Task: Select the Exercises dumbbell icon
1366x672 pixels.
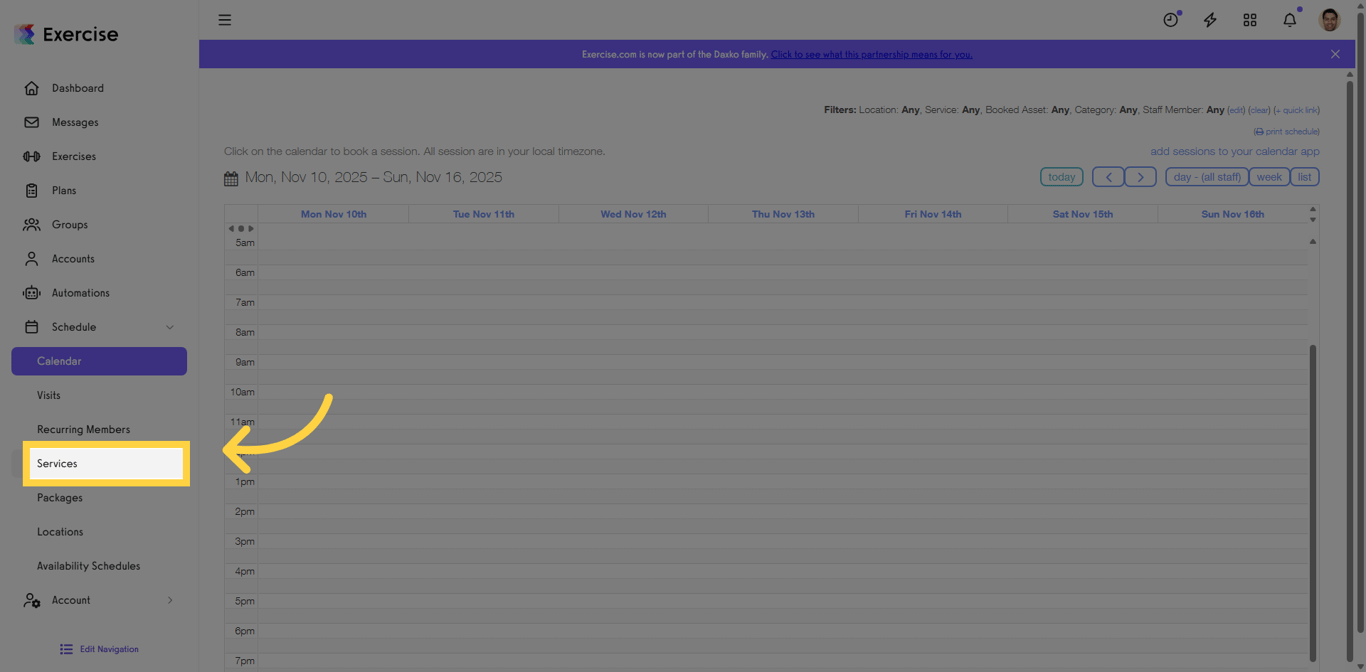Action: [31, 156]
